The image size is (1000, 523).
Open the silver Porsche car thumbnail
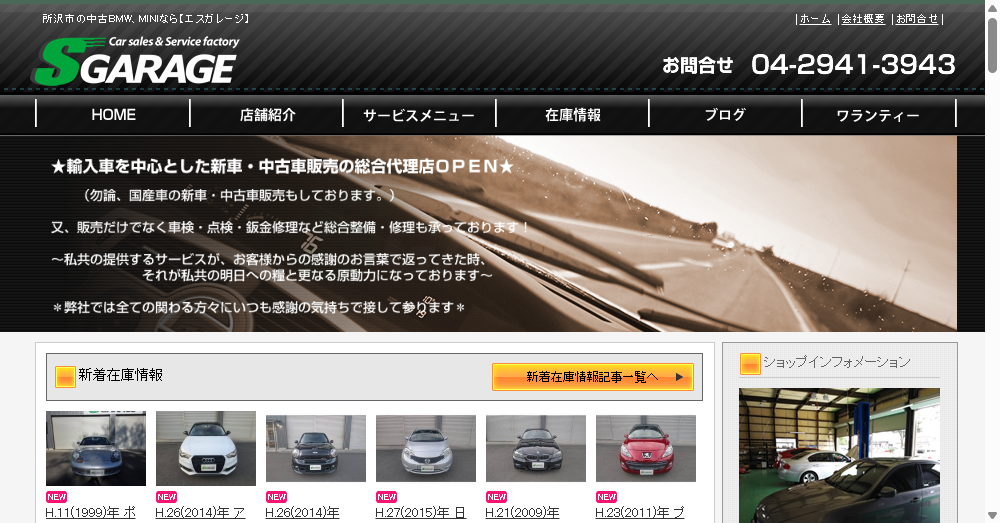coord(96,449)
